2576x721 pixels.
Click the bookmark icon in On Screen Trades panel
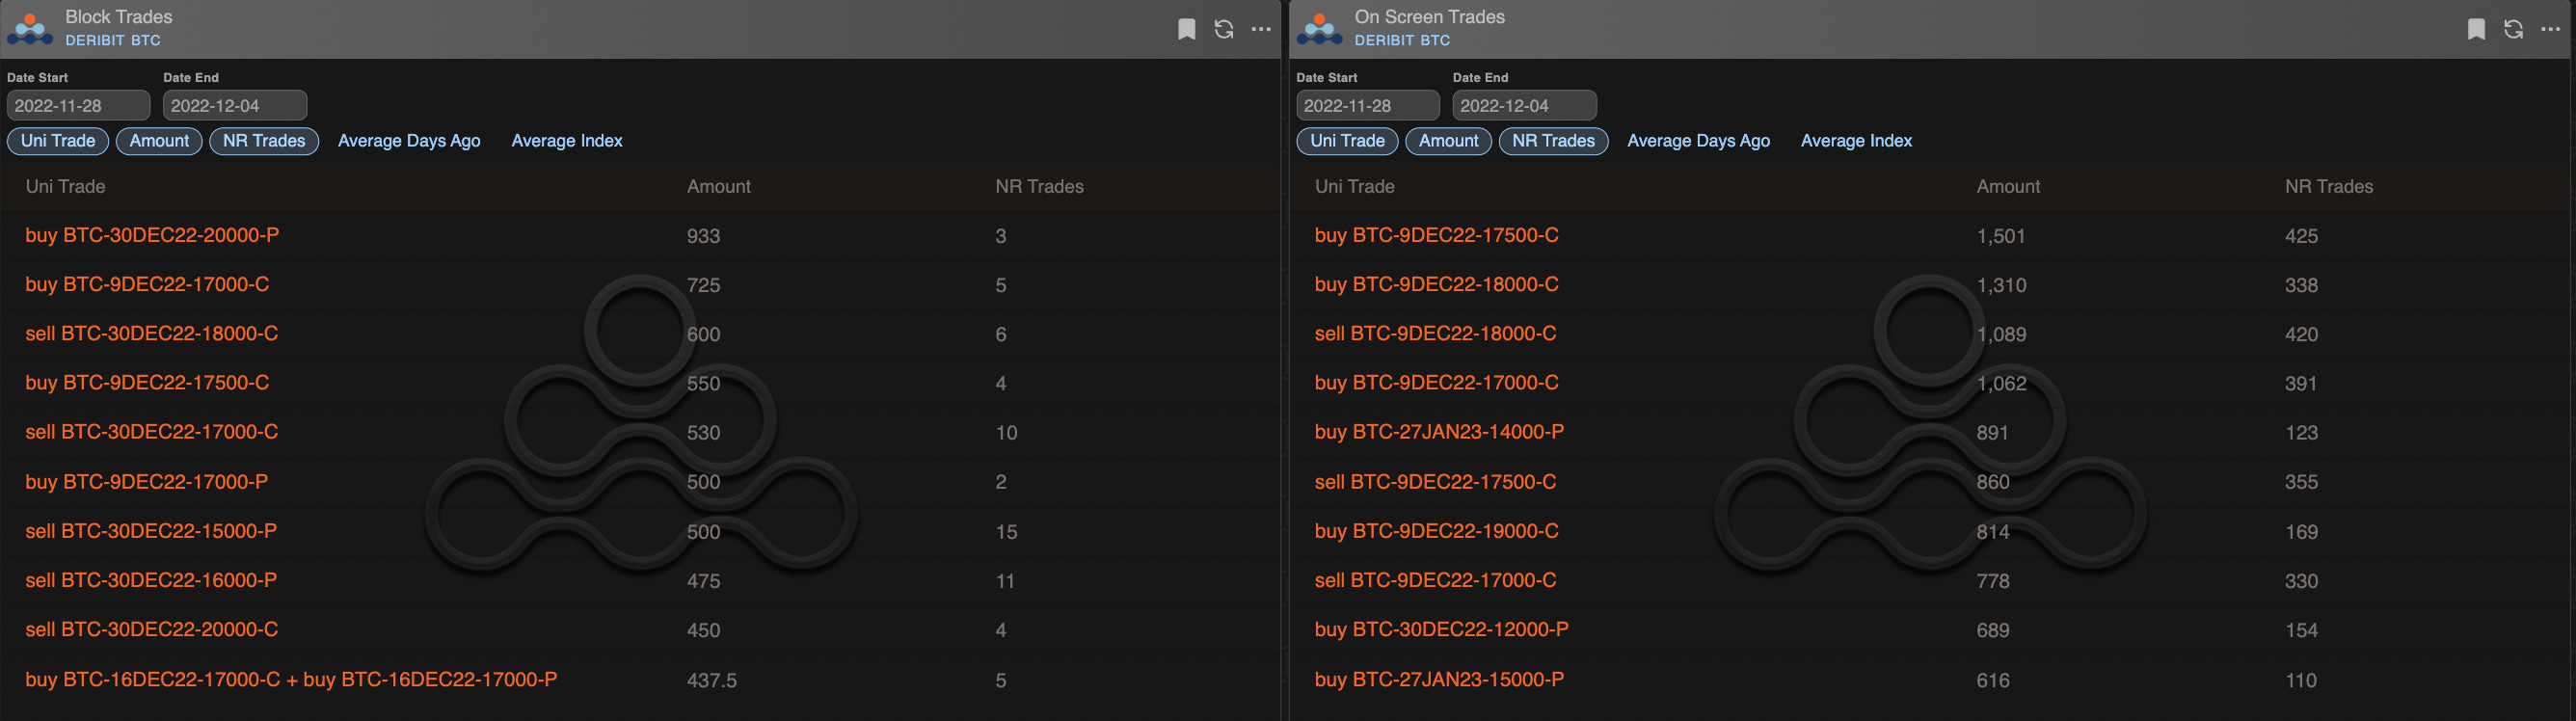(x=2475, y=29)
